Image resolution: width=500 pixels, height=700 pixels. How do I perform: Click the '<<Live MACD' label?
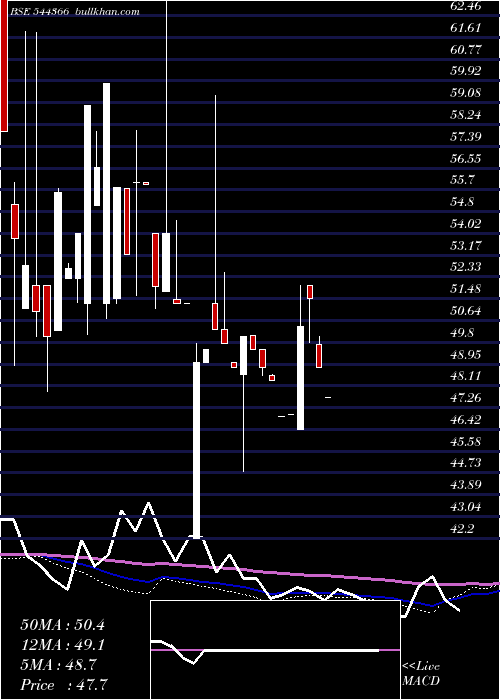(421, 674)
